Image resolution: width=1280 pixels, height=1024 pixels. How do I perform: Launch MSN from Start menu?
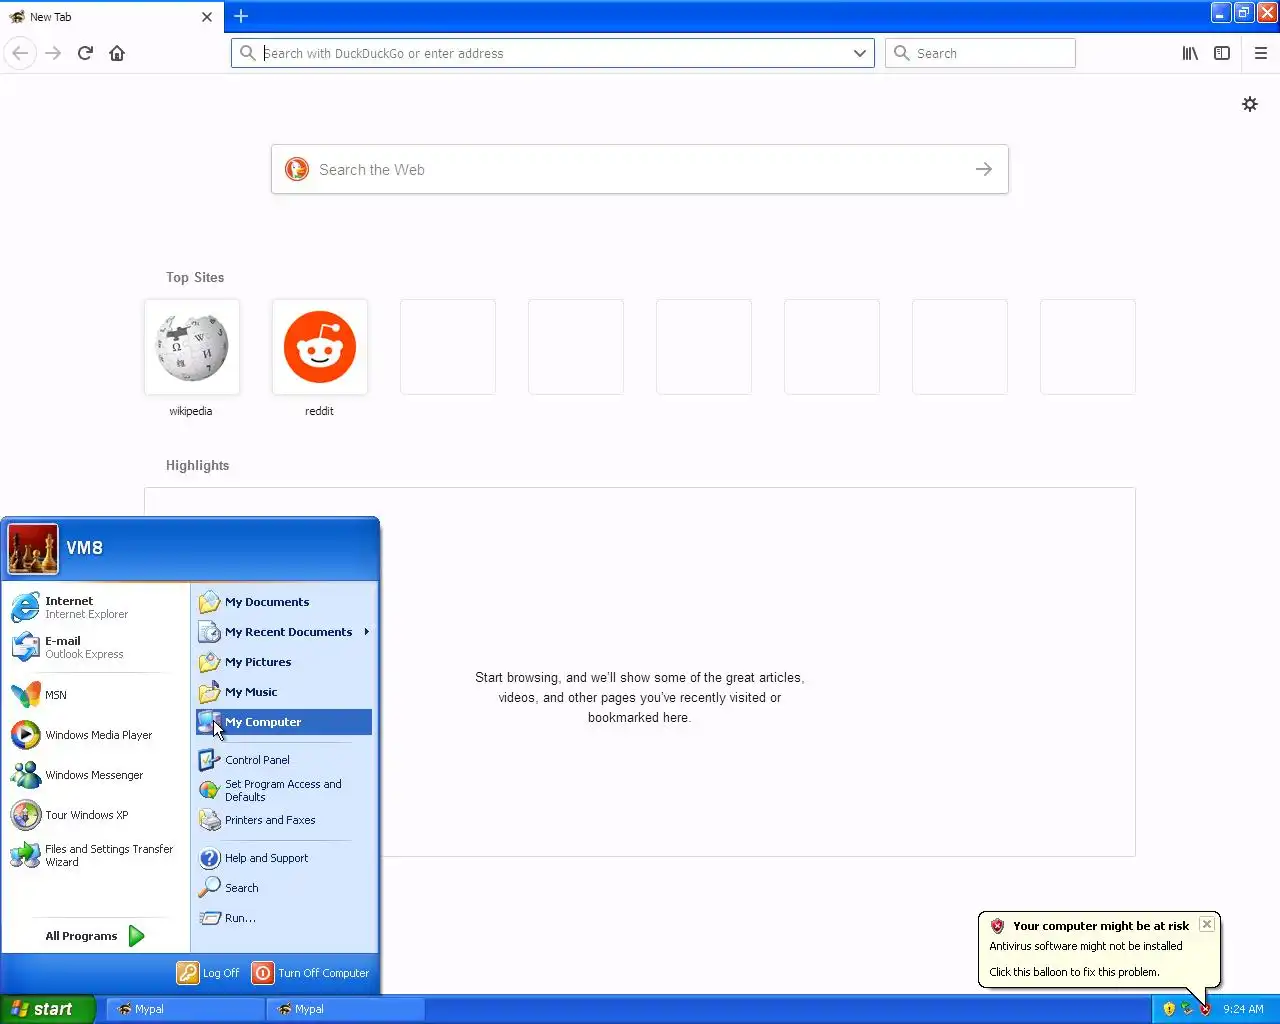coord(96,695)
